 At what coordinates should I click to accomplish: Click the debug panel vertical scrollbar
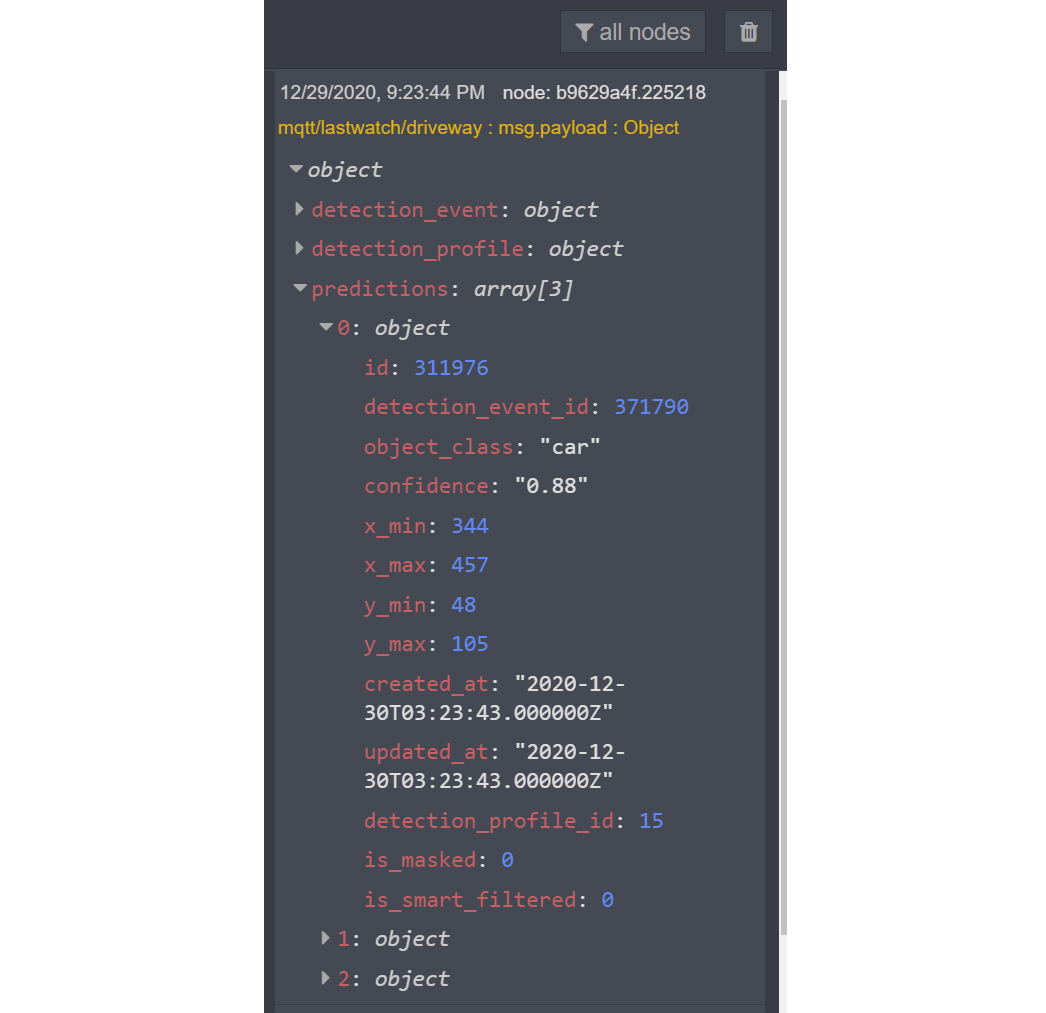click(x=783, y=517)
